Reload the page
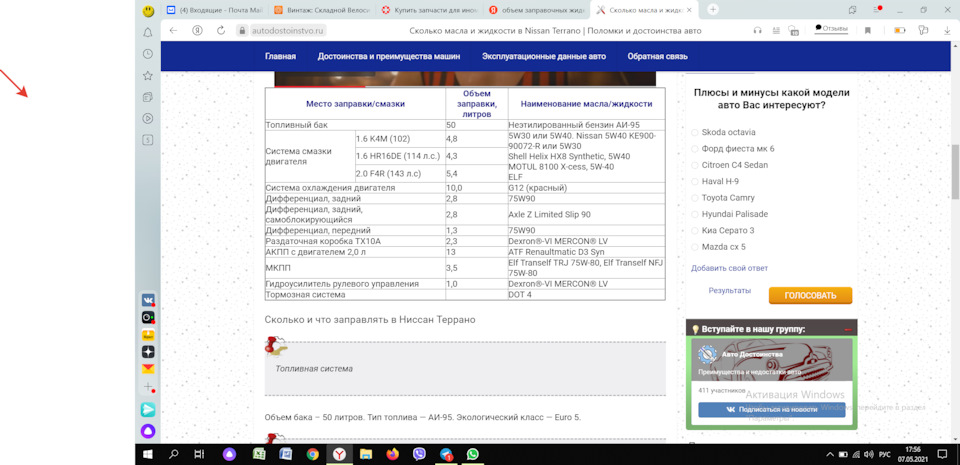 click(x=221, y=31)
